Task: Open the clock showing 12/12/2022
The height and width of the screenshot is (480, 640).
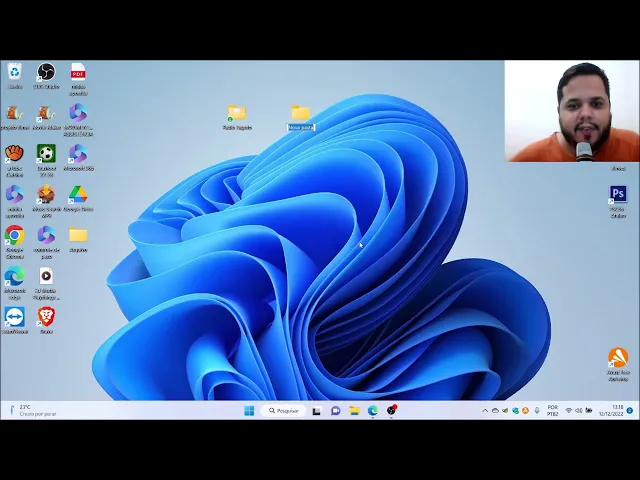Action: click(x=611, y=411)
